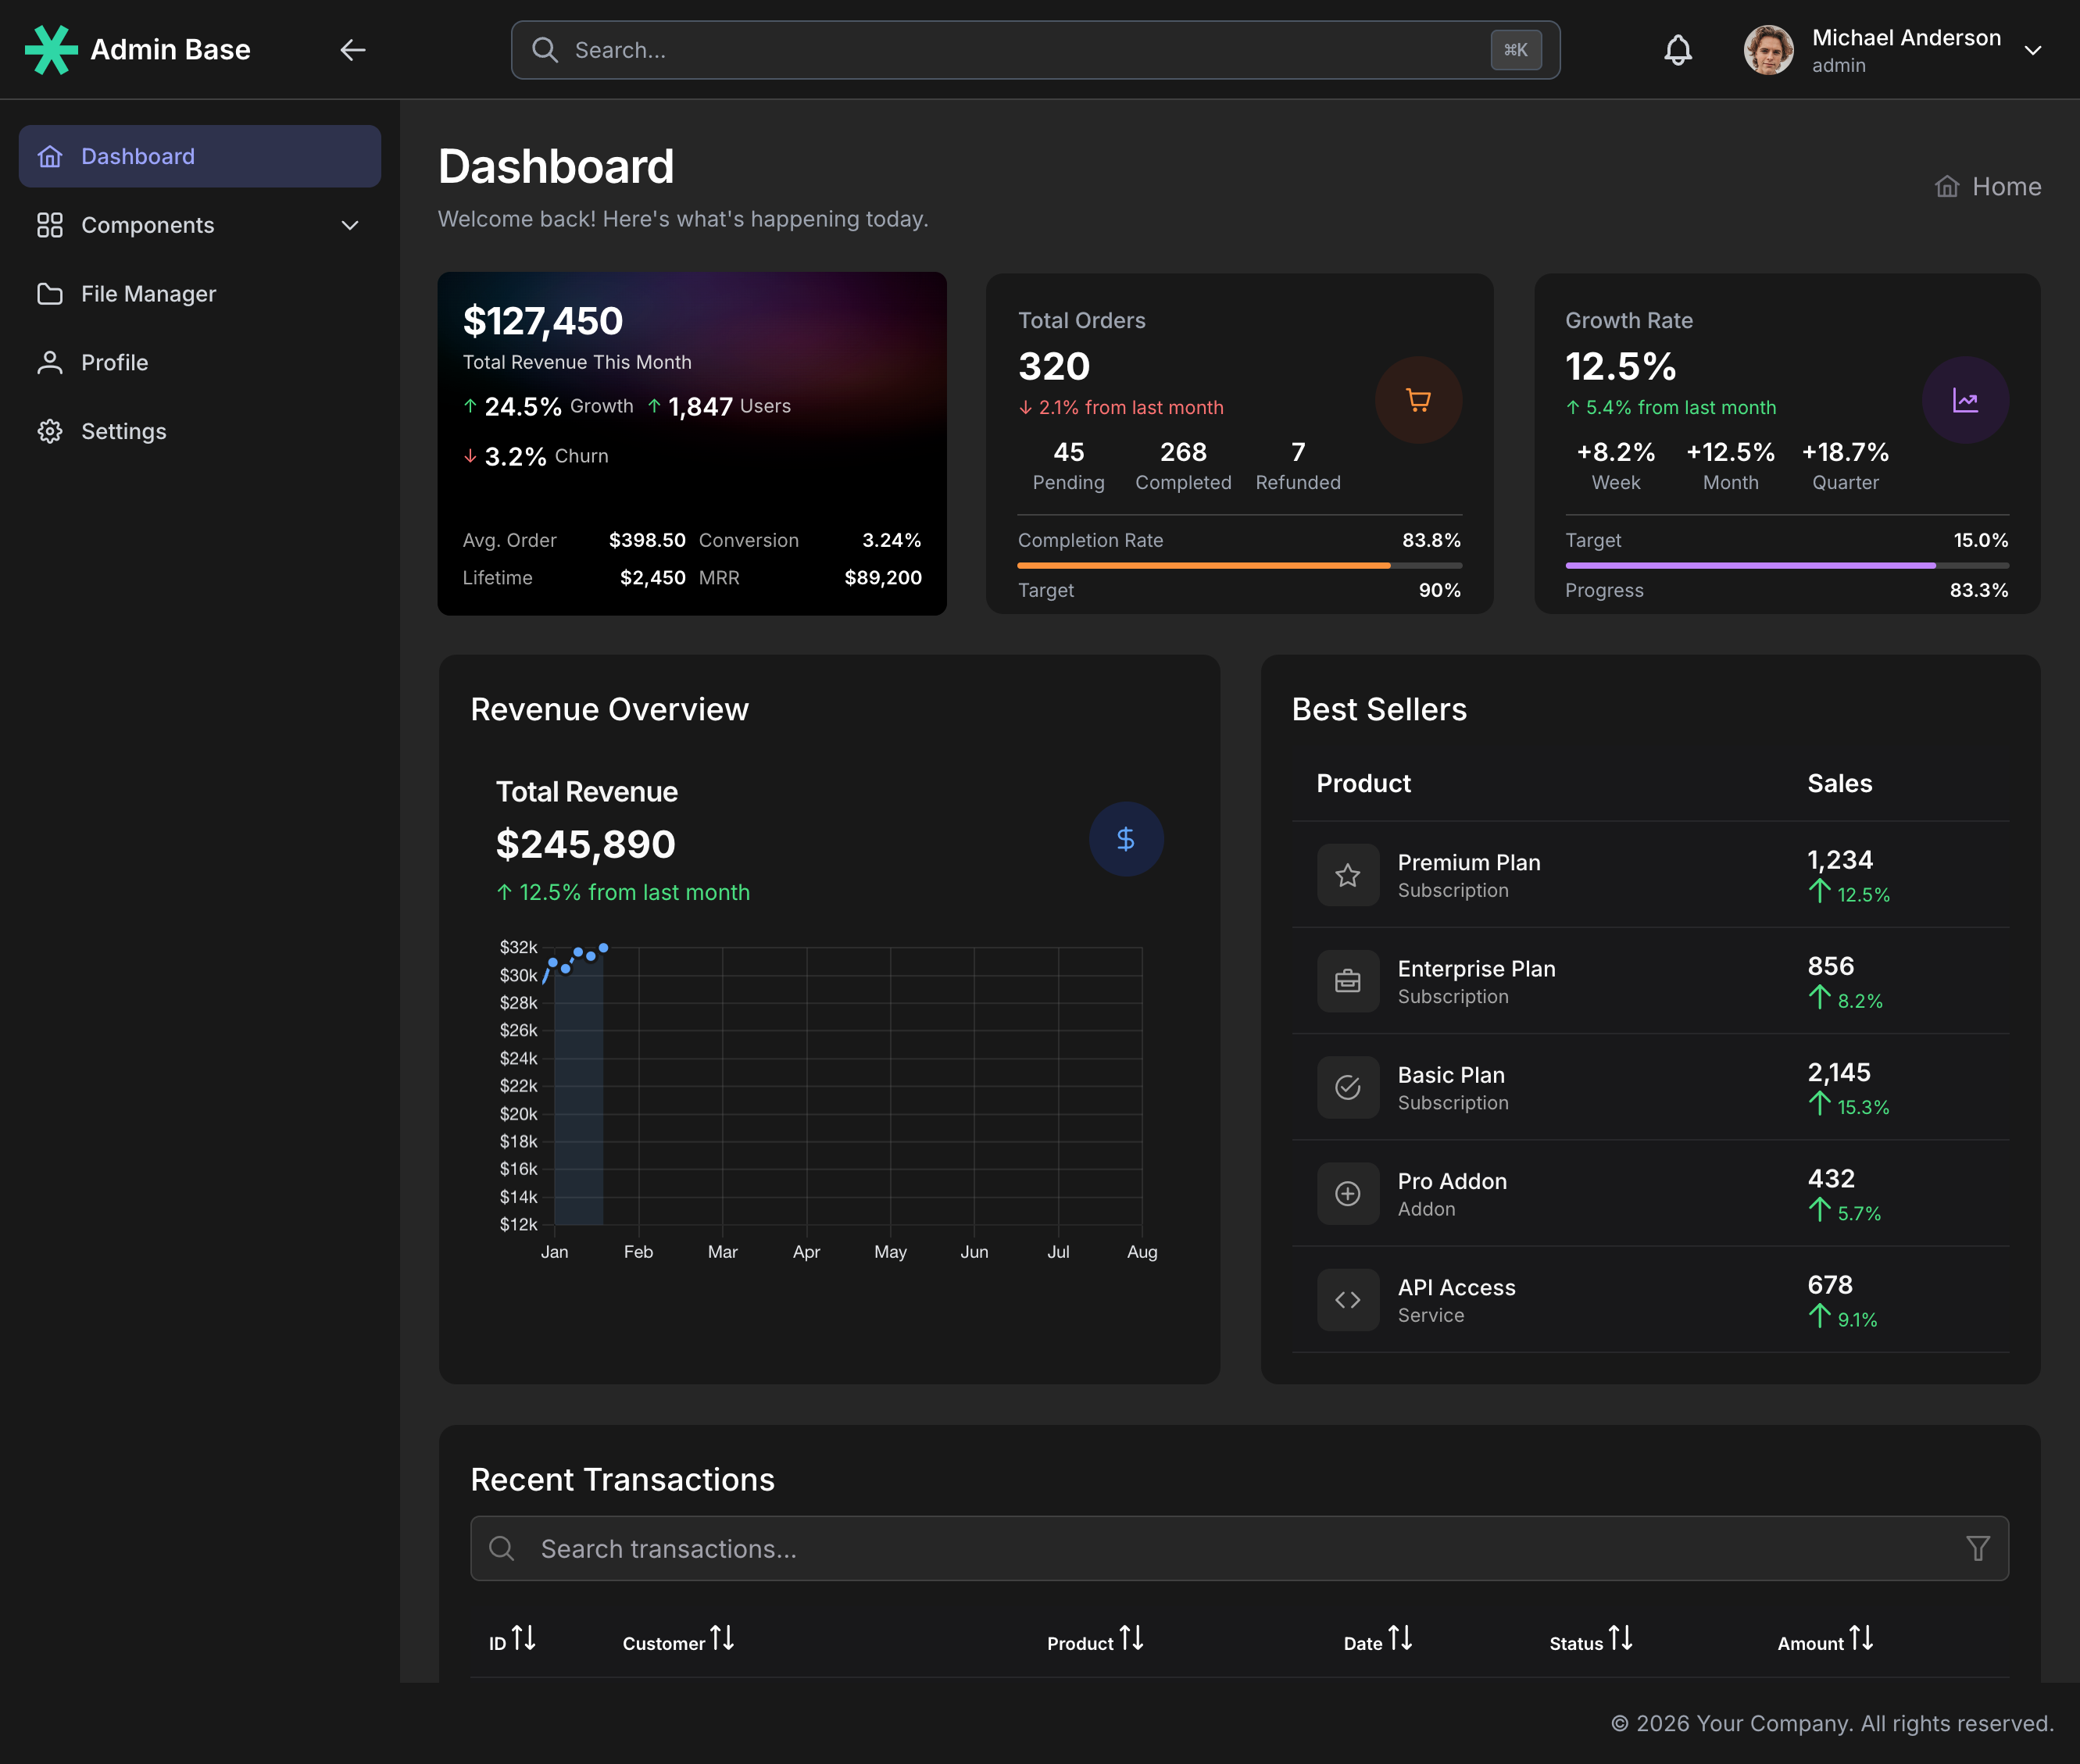Click the Home icon breadcrumb

click(1947, 186)
